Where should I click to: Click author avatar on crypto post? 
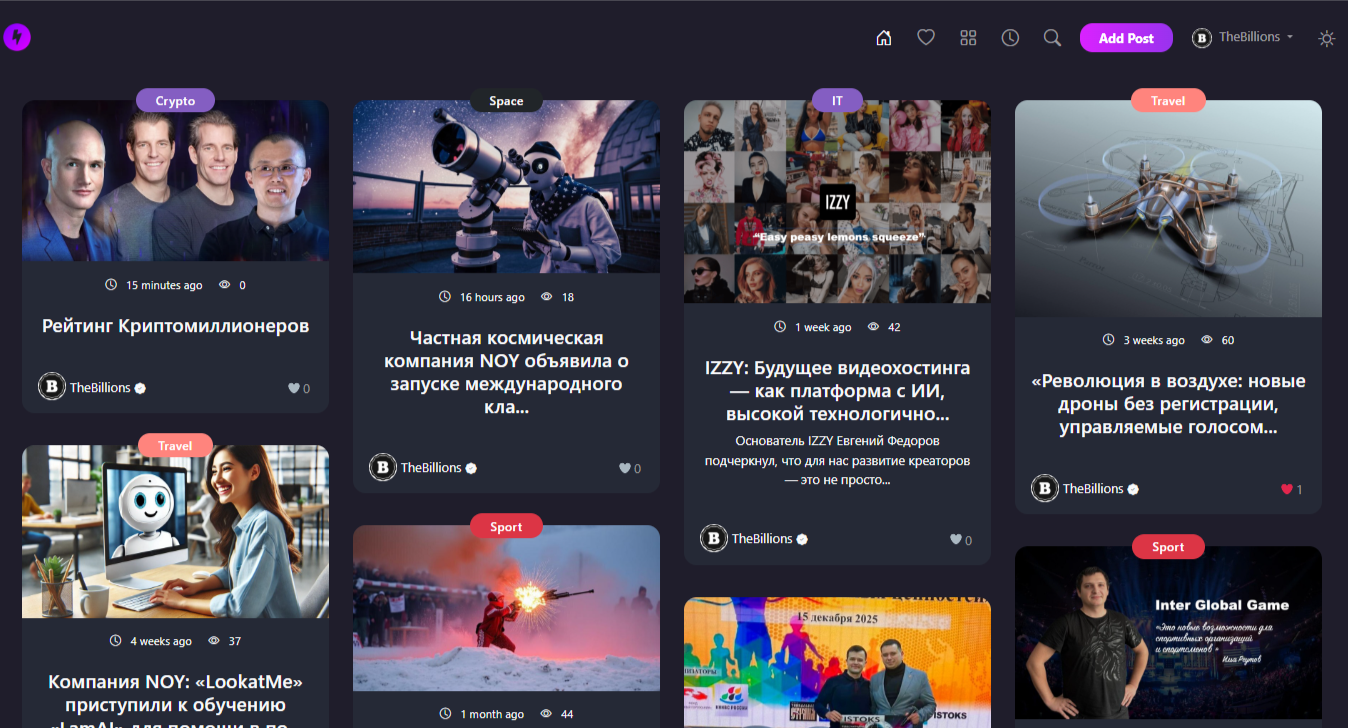click(52, 387)
